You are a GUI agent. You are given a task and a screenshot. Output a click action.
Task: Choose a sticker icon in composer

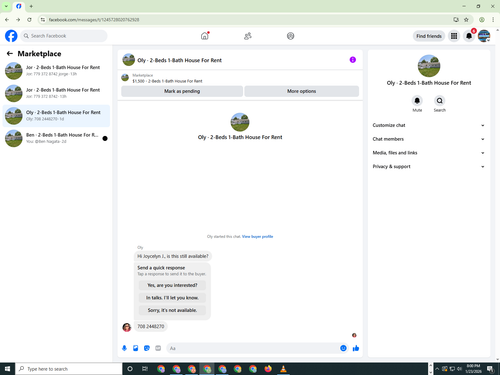pos(147,348)
